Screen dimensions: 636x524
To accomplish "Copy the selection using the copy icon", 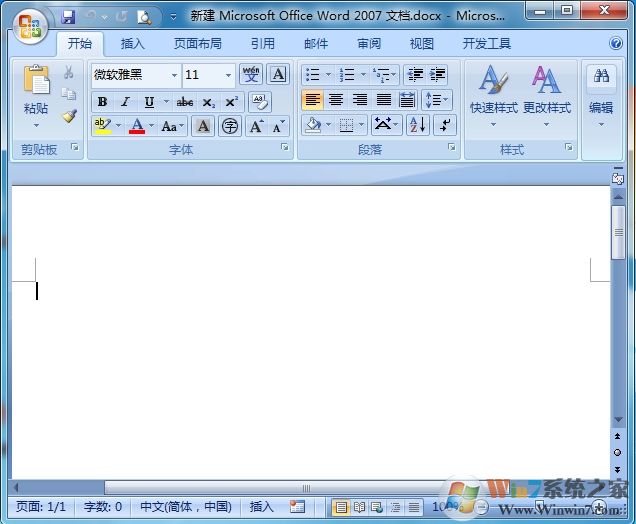I will (x=69, y=94).
